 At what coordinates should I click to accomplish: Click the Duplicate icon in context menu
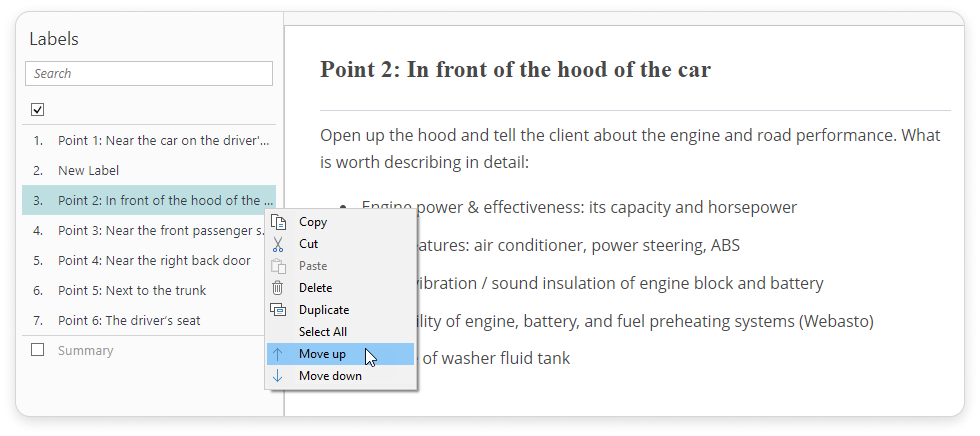tap(278, 310)
